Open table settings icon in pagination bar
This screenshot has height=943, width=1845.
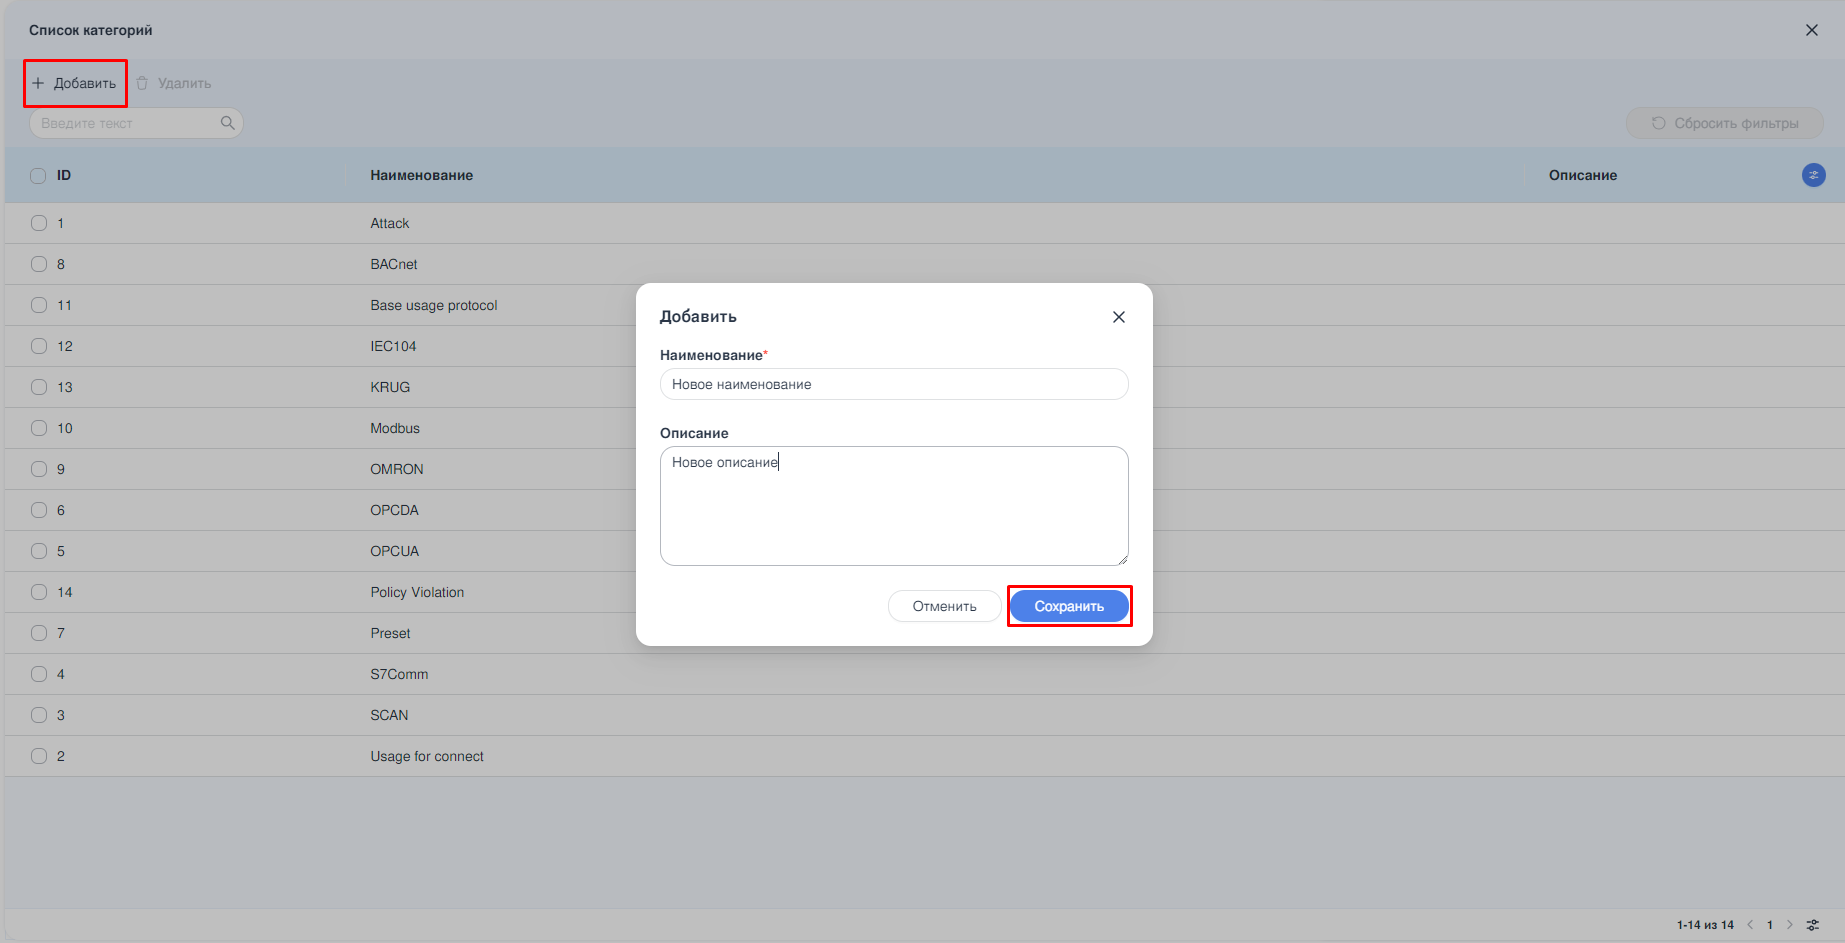tap(1813, 925)
